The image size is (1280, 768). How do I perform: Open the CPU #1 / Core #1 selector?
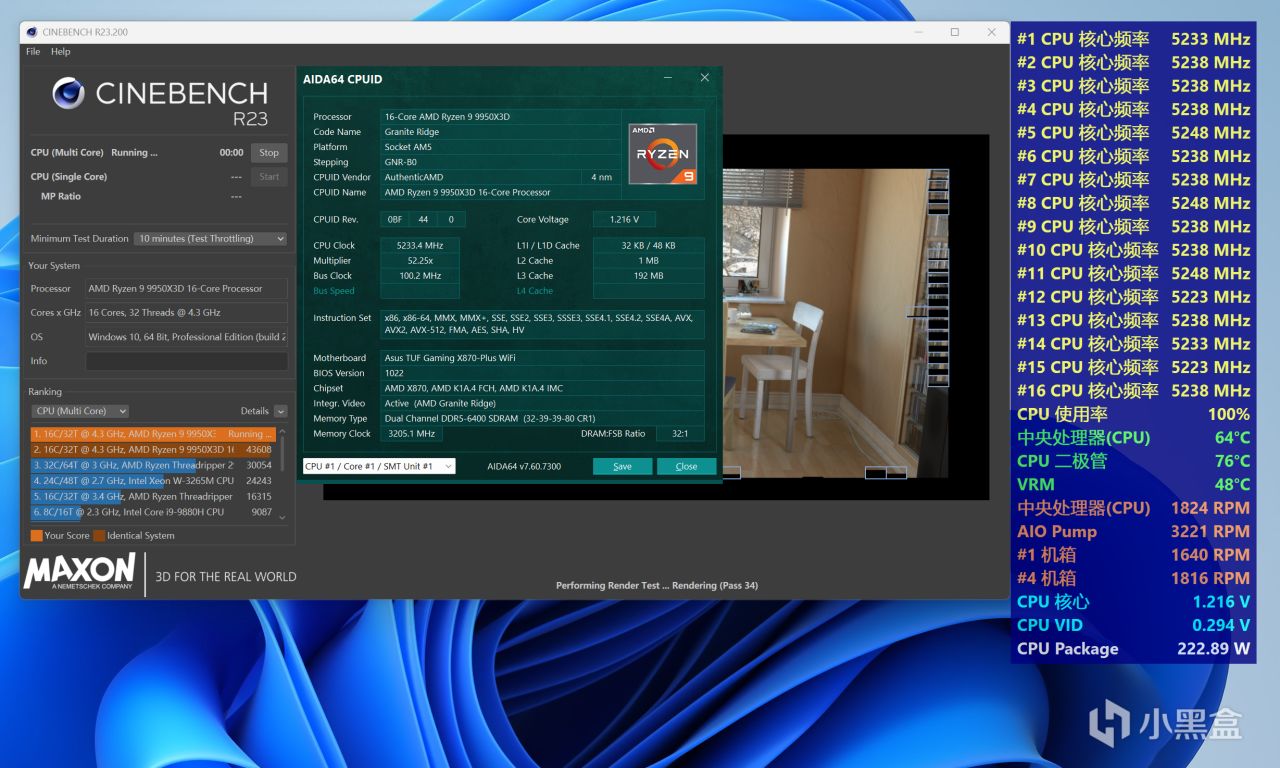(x=379, y=466)
